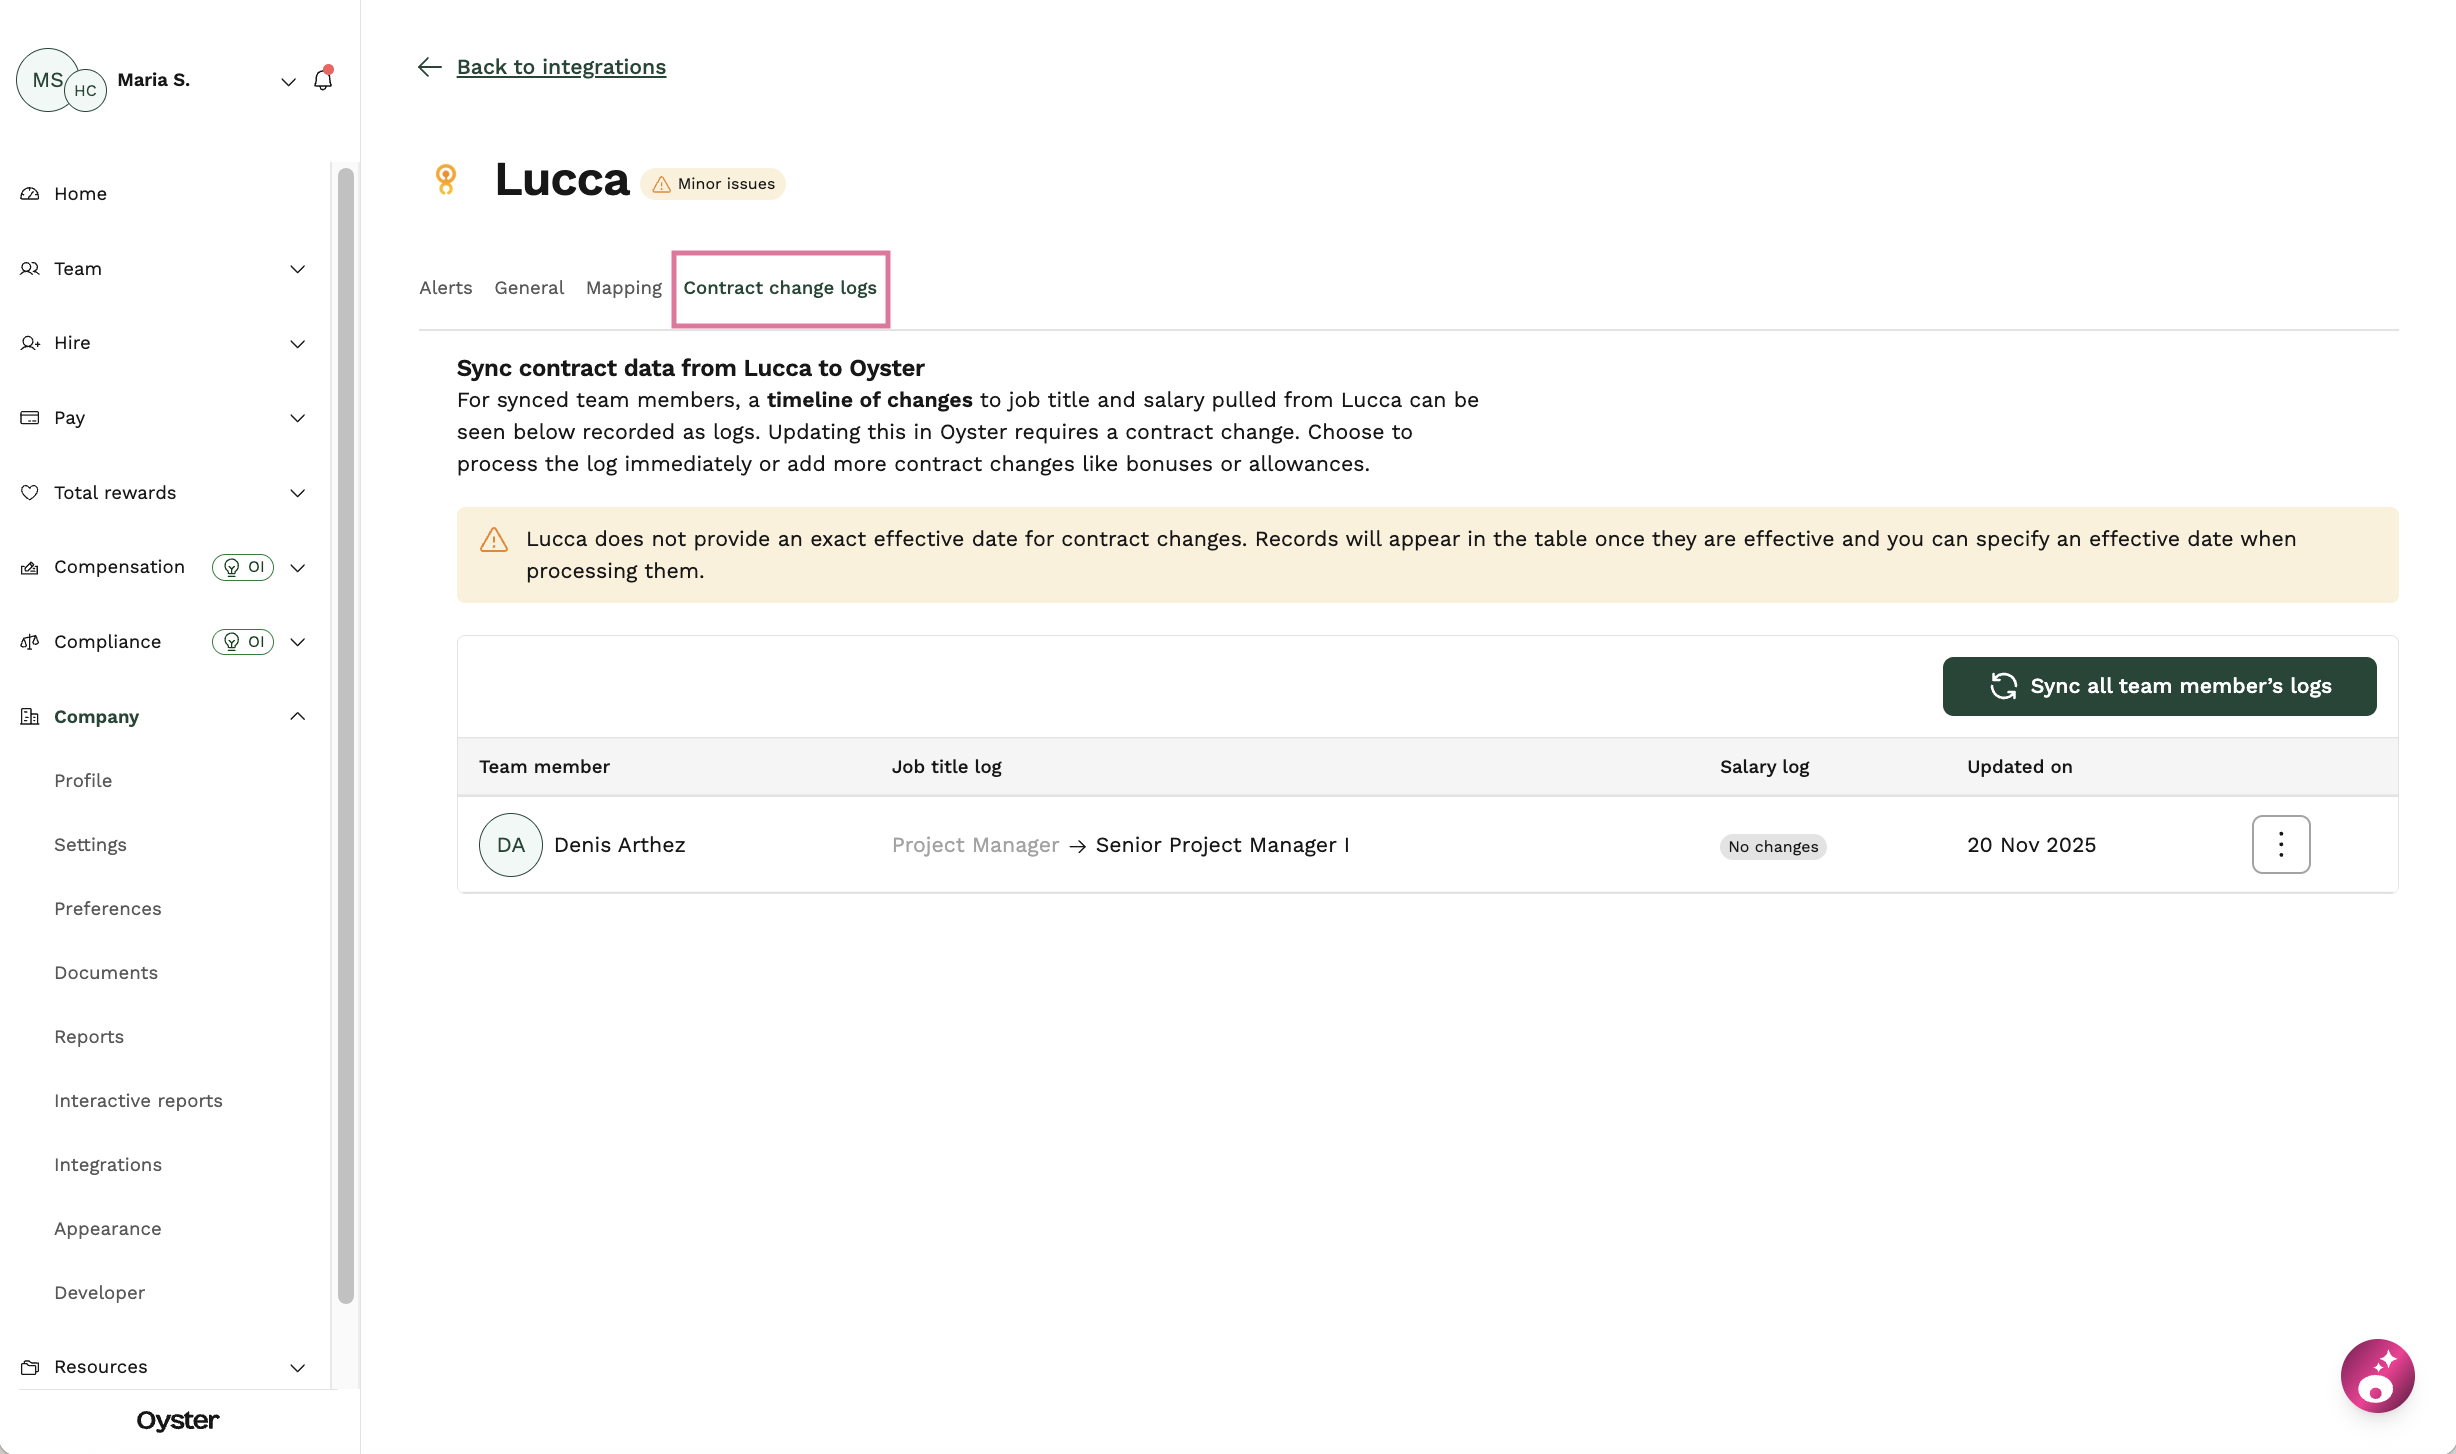
Task: Click the Job title log column header
Action: (x=946, y=767)
